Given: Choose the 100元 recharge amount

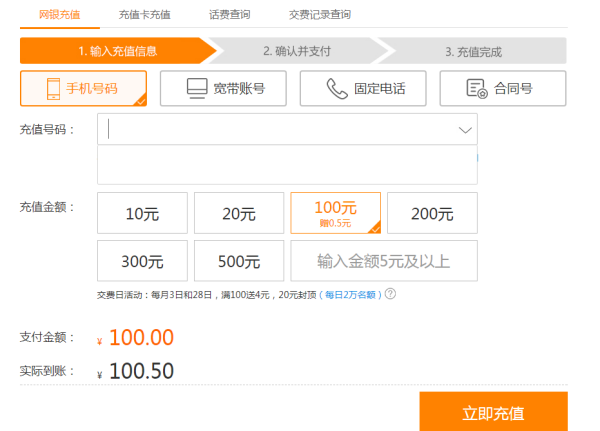Looking at the screenshot, I should (335, 212).
